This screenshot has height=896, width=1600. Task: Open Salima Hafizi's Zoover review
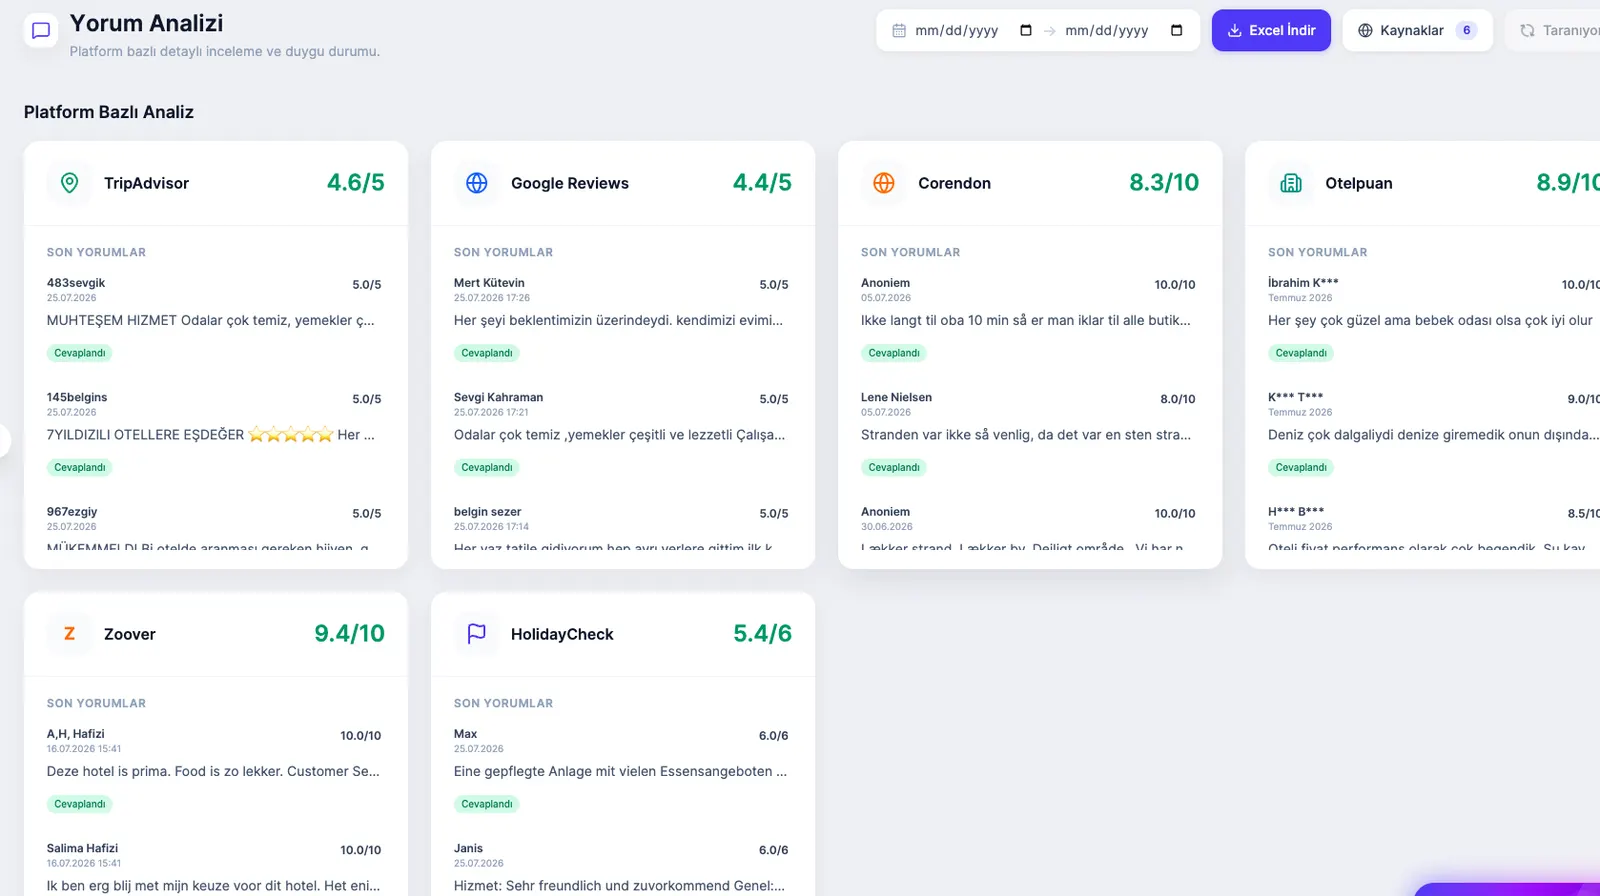(214, 868)
